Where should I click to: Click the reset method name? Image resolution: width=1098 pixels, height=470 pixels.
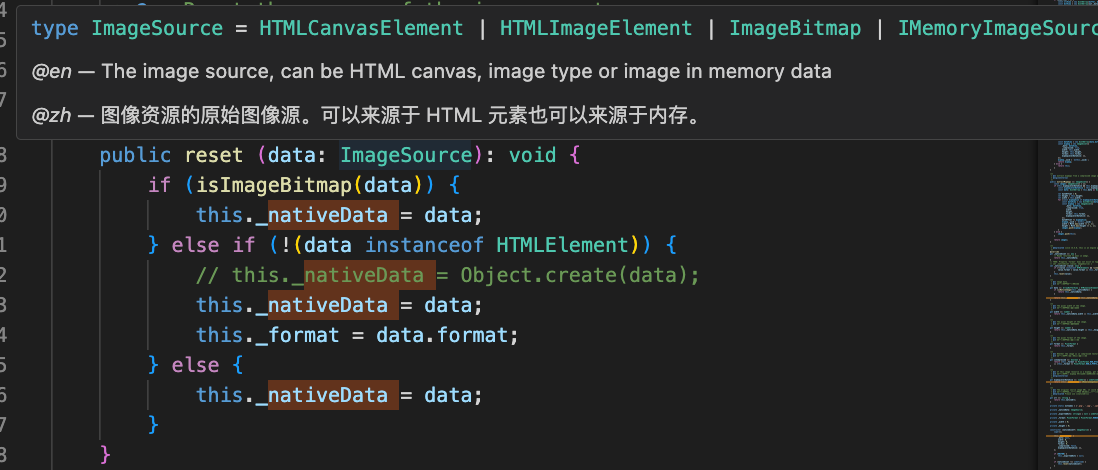point(213,155)
